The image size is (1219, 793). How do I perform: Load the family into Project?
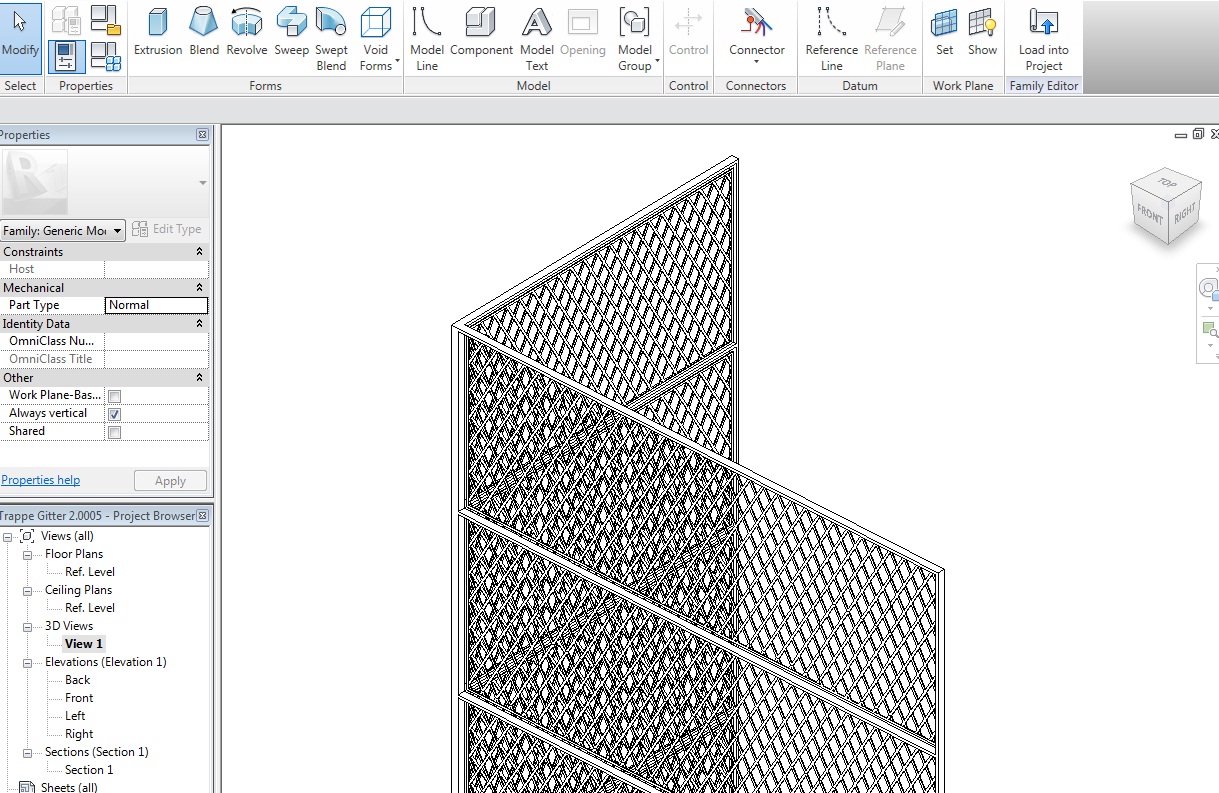tap(1043, 39)
